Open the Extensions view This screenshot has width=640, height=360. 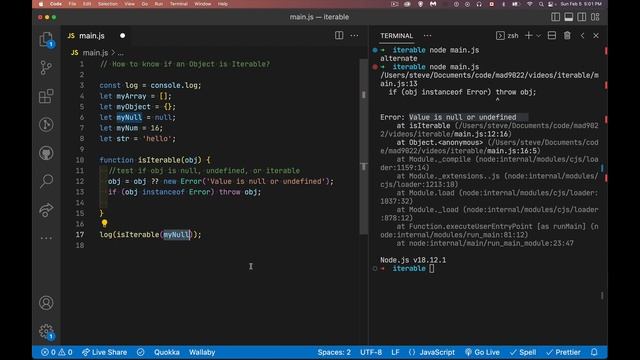46,96
